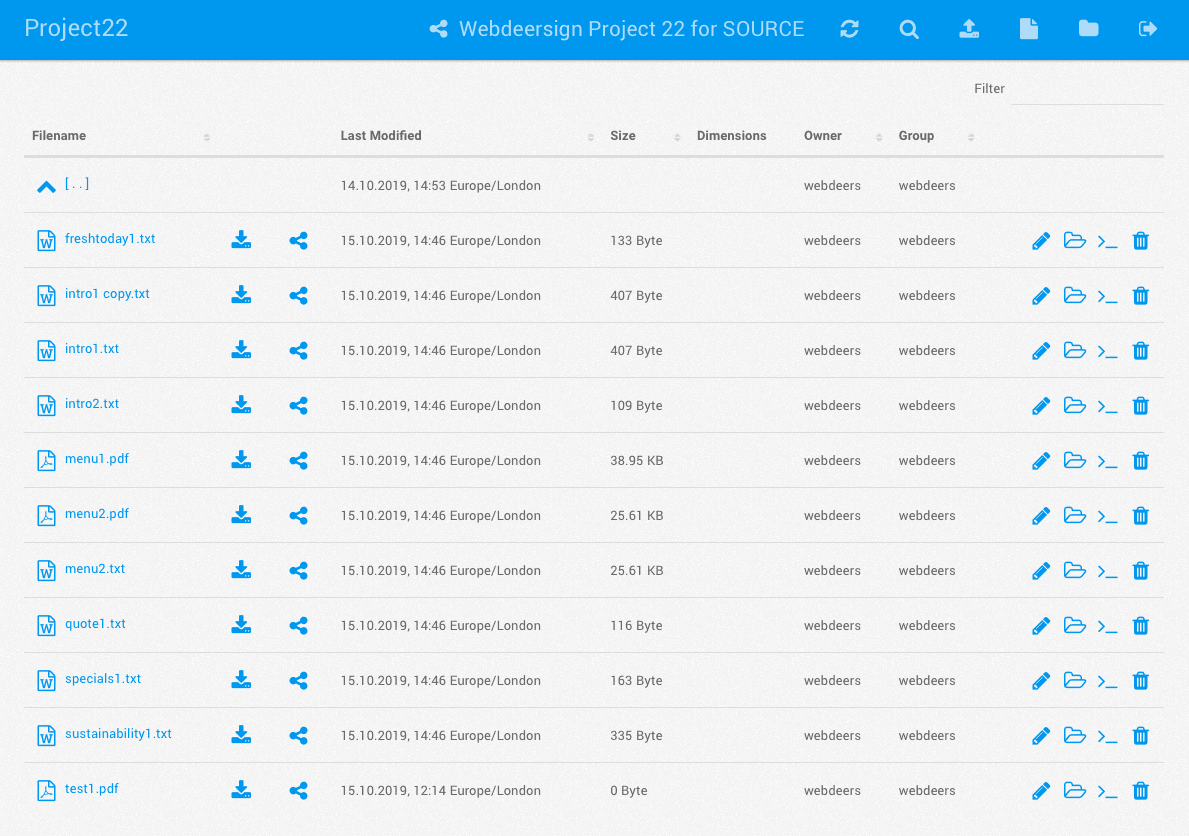1189x836 pixels.
Task: Click the upload icon in header
Action: pos(968,29)
